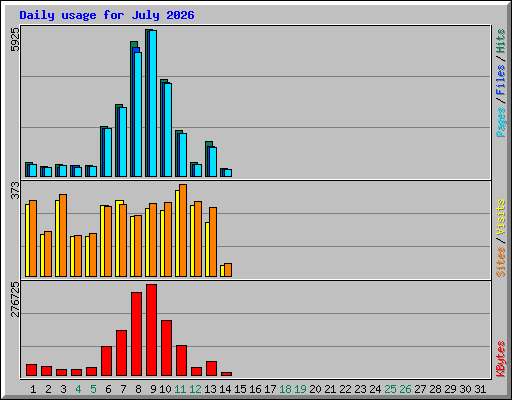Click the day 9 red KBytes bar
The width and height of the screenshot is (512, 400).
[151, 330]
